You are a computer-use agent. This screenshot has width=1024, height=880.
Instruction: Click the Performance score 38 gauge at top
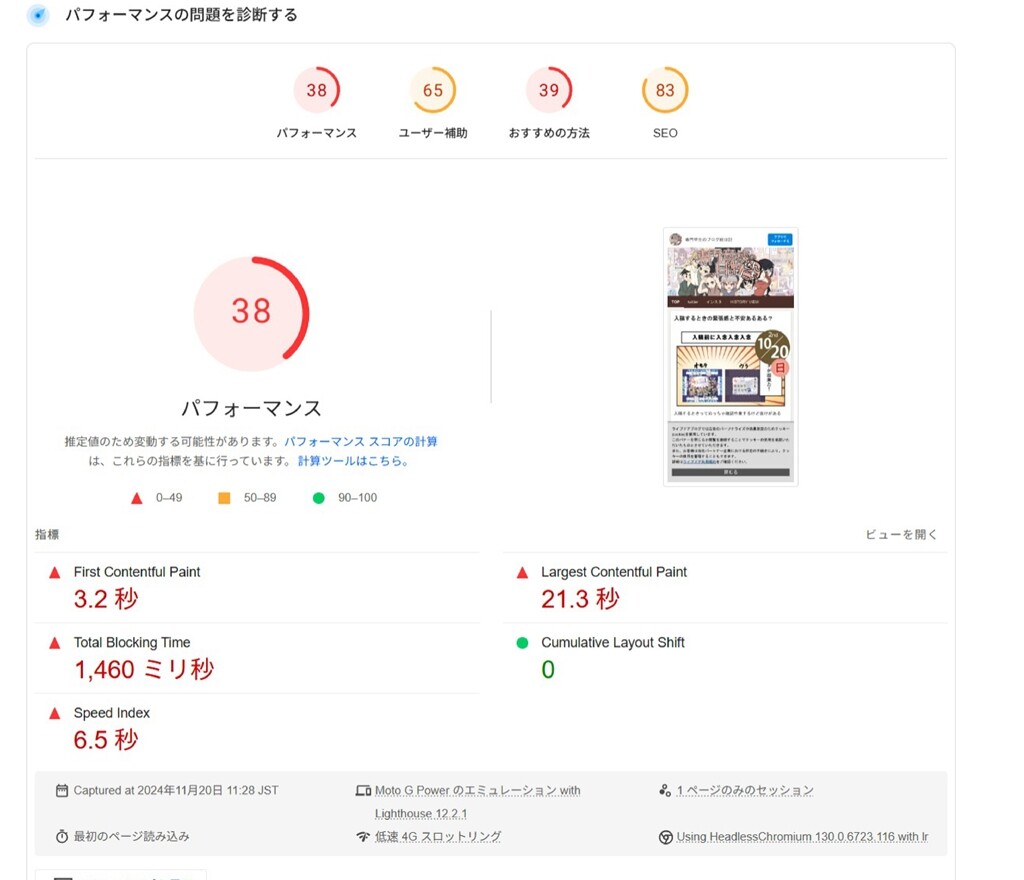tap(317, 90)
